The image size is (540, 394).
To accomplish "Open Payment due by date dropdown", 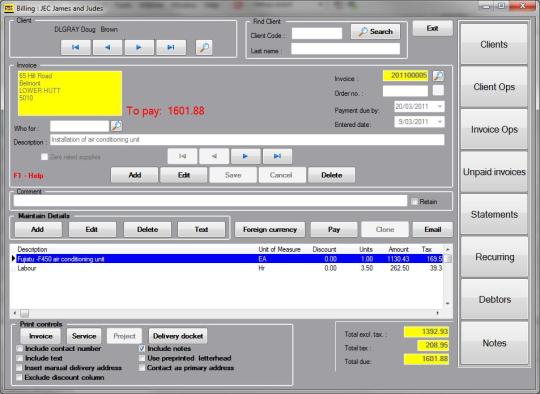I will 440,106.
